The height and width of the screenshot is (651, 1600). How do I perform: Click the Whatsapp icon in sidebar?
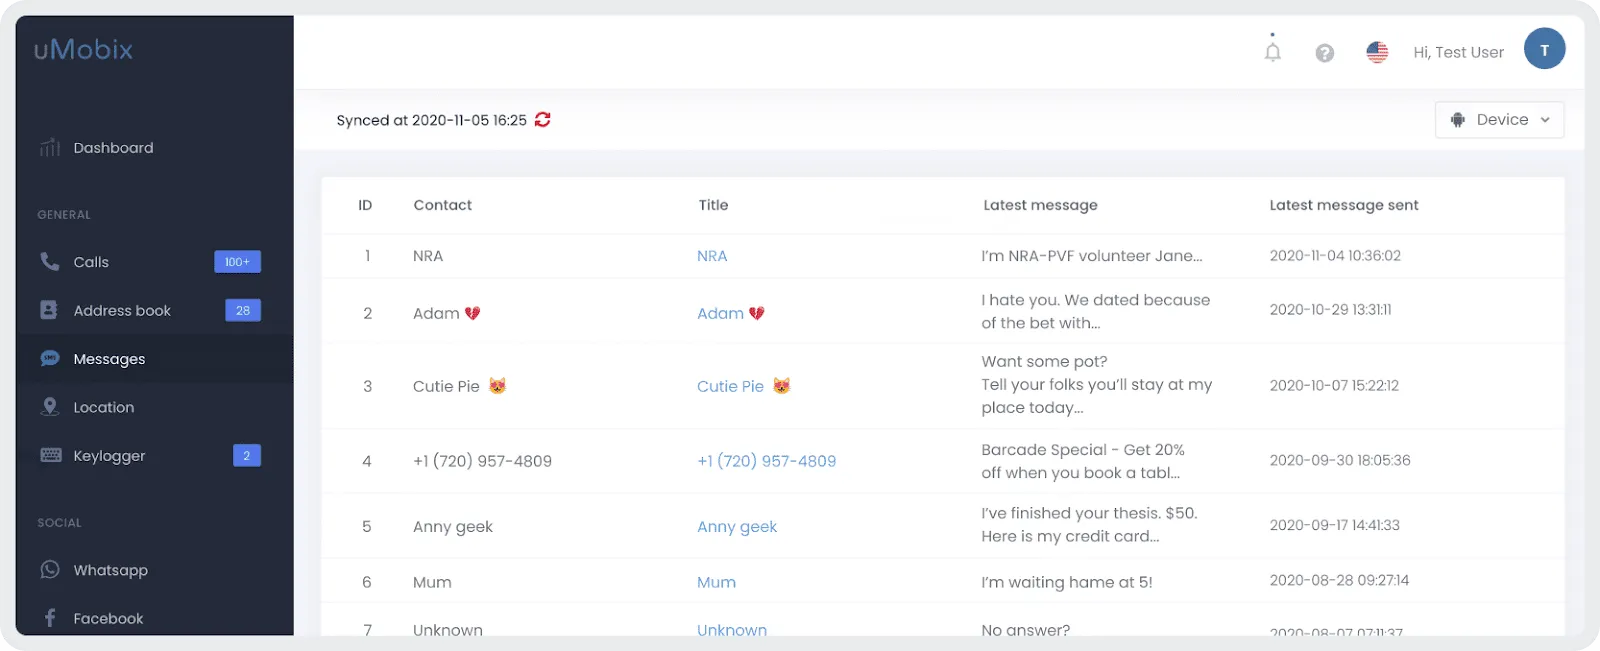pyautogui.click(x=50, y=570)
